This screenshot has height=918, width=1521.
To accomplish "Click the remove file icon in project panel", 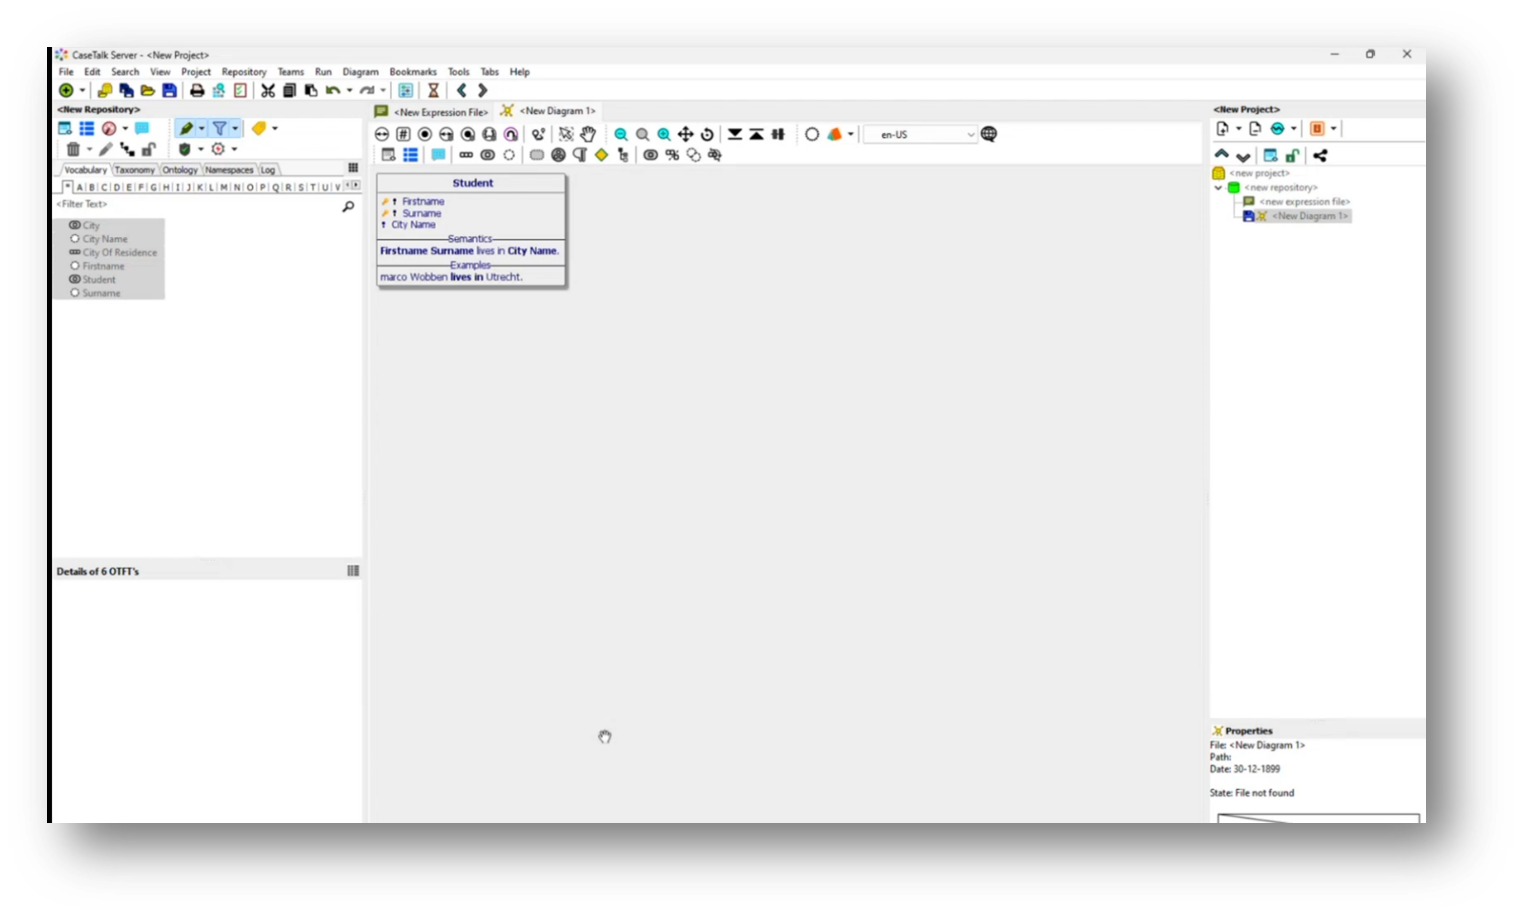I will point(1255,129).
